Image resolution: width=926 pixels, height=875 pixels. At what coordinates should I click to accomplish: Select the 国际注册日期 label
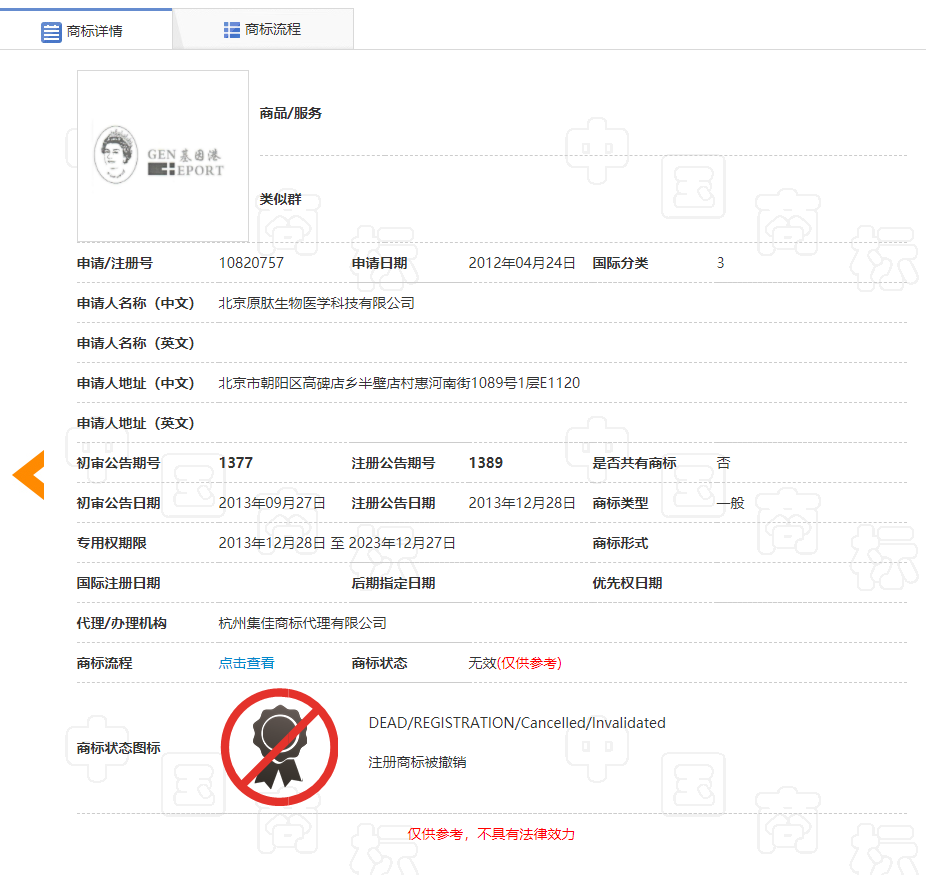coord(118,583)
